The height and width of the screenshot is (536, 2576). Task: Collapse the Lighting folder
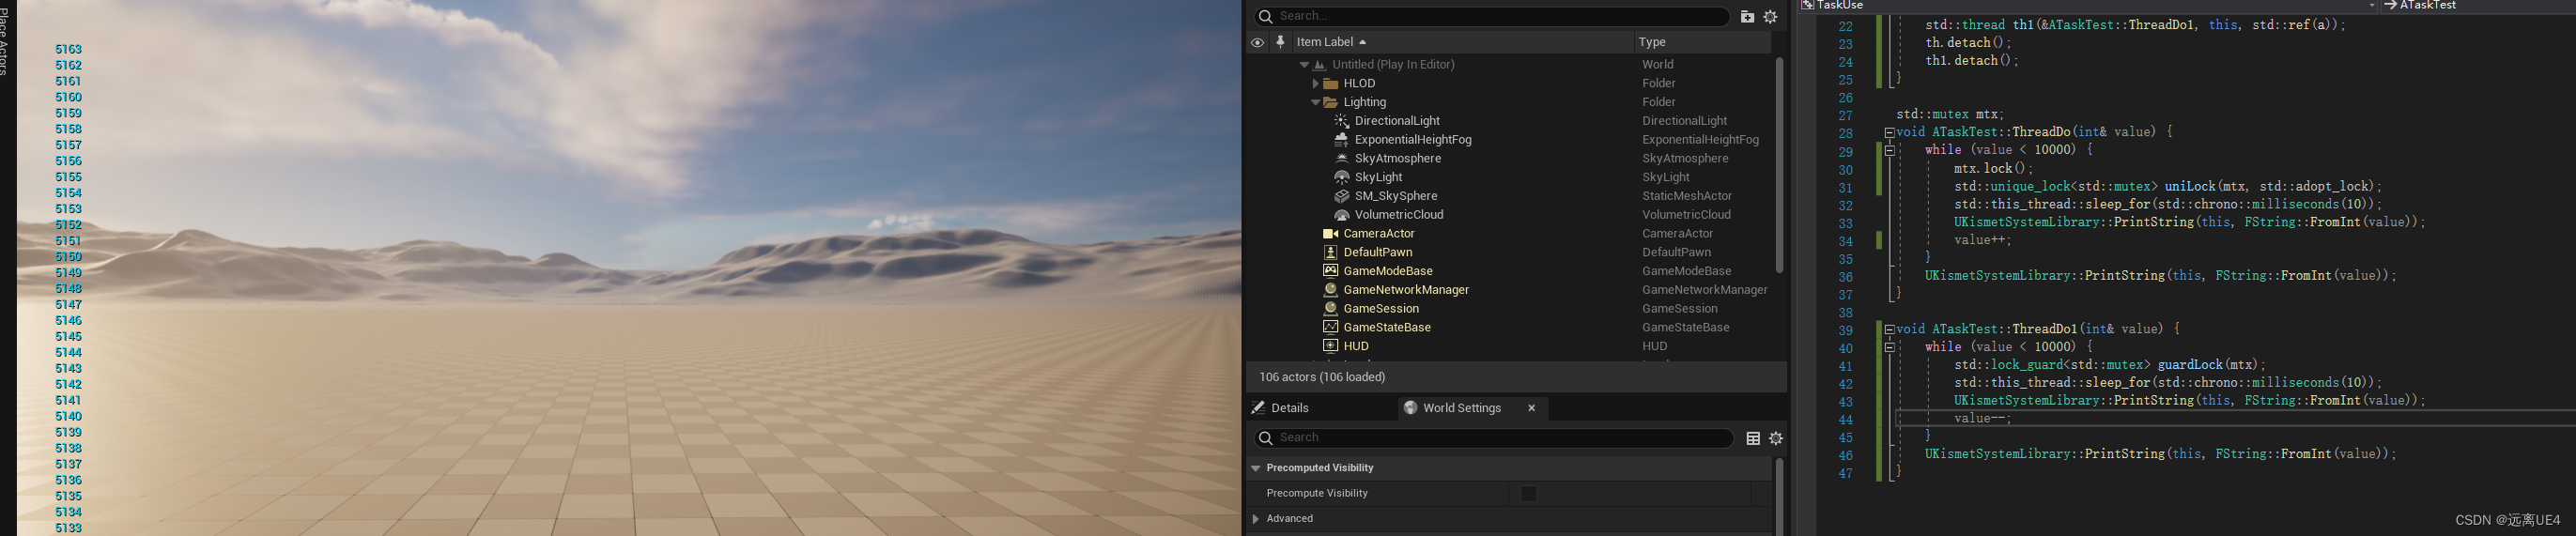(x=1315, y=102)
